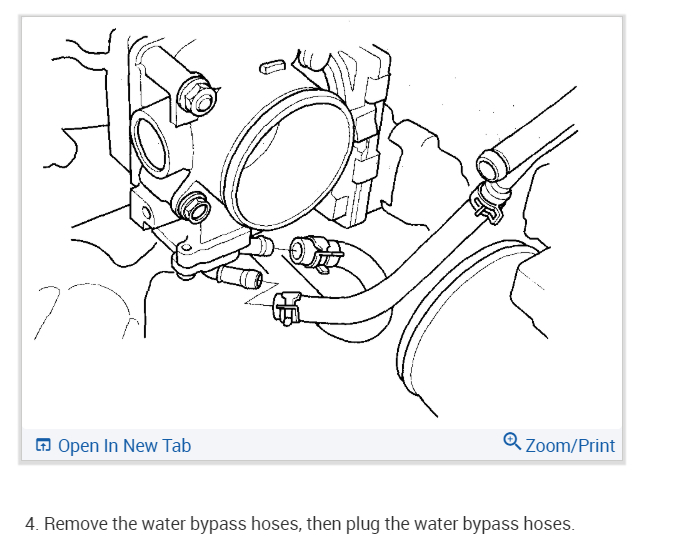Viewport: 683px width, 545px height.
Task: Click the magnifier Zoom/Print icon
Action: (512, 441)
